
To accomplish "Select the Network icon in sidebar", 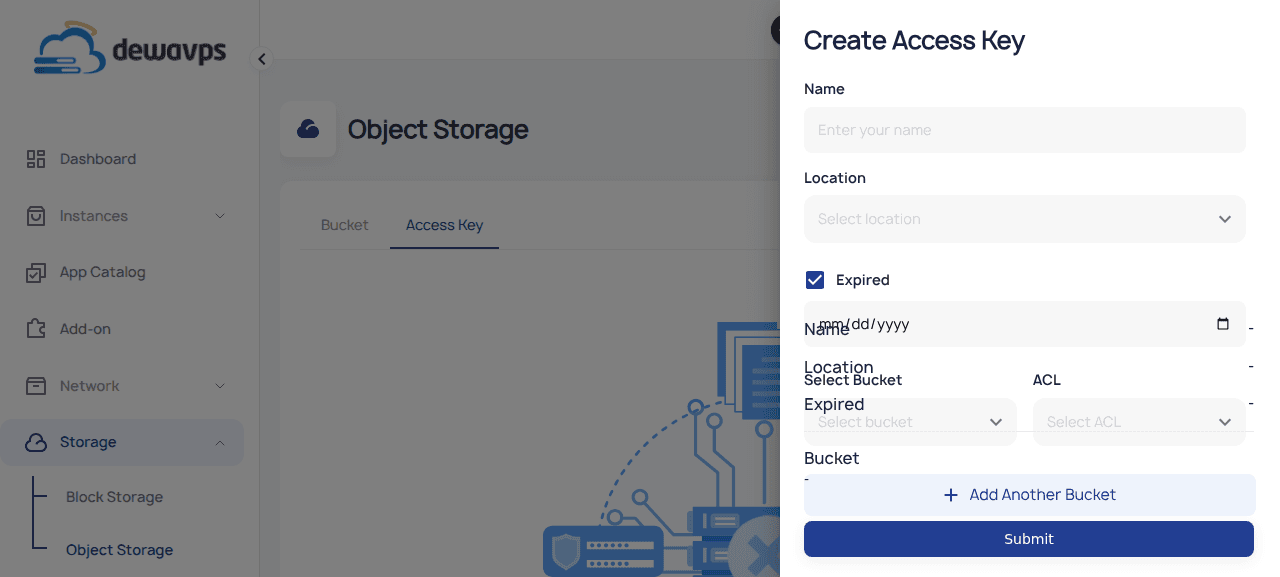I will coord(36,385).
